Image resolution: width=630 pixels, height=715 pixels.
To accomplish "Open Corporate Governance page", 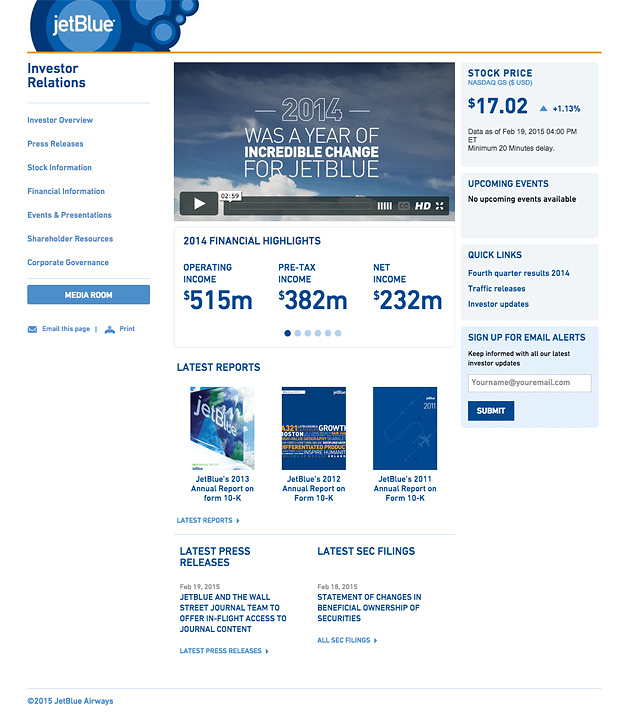I will tap(68, 262).
